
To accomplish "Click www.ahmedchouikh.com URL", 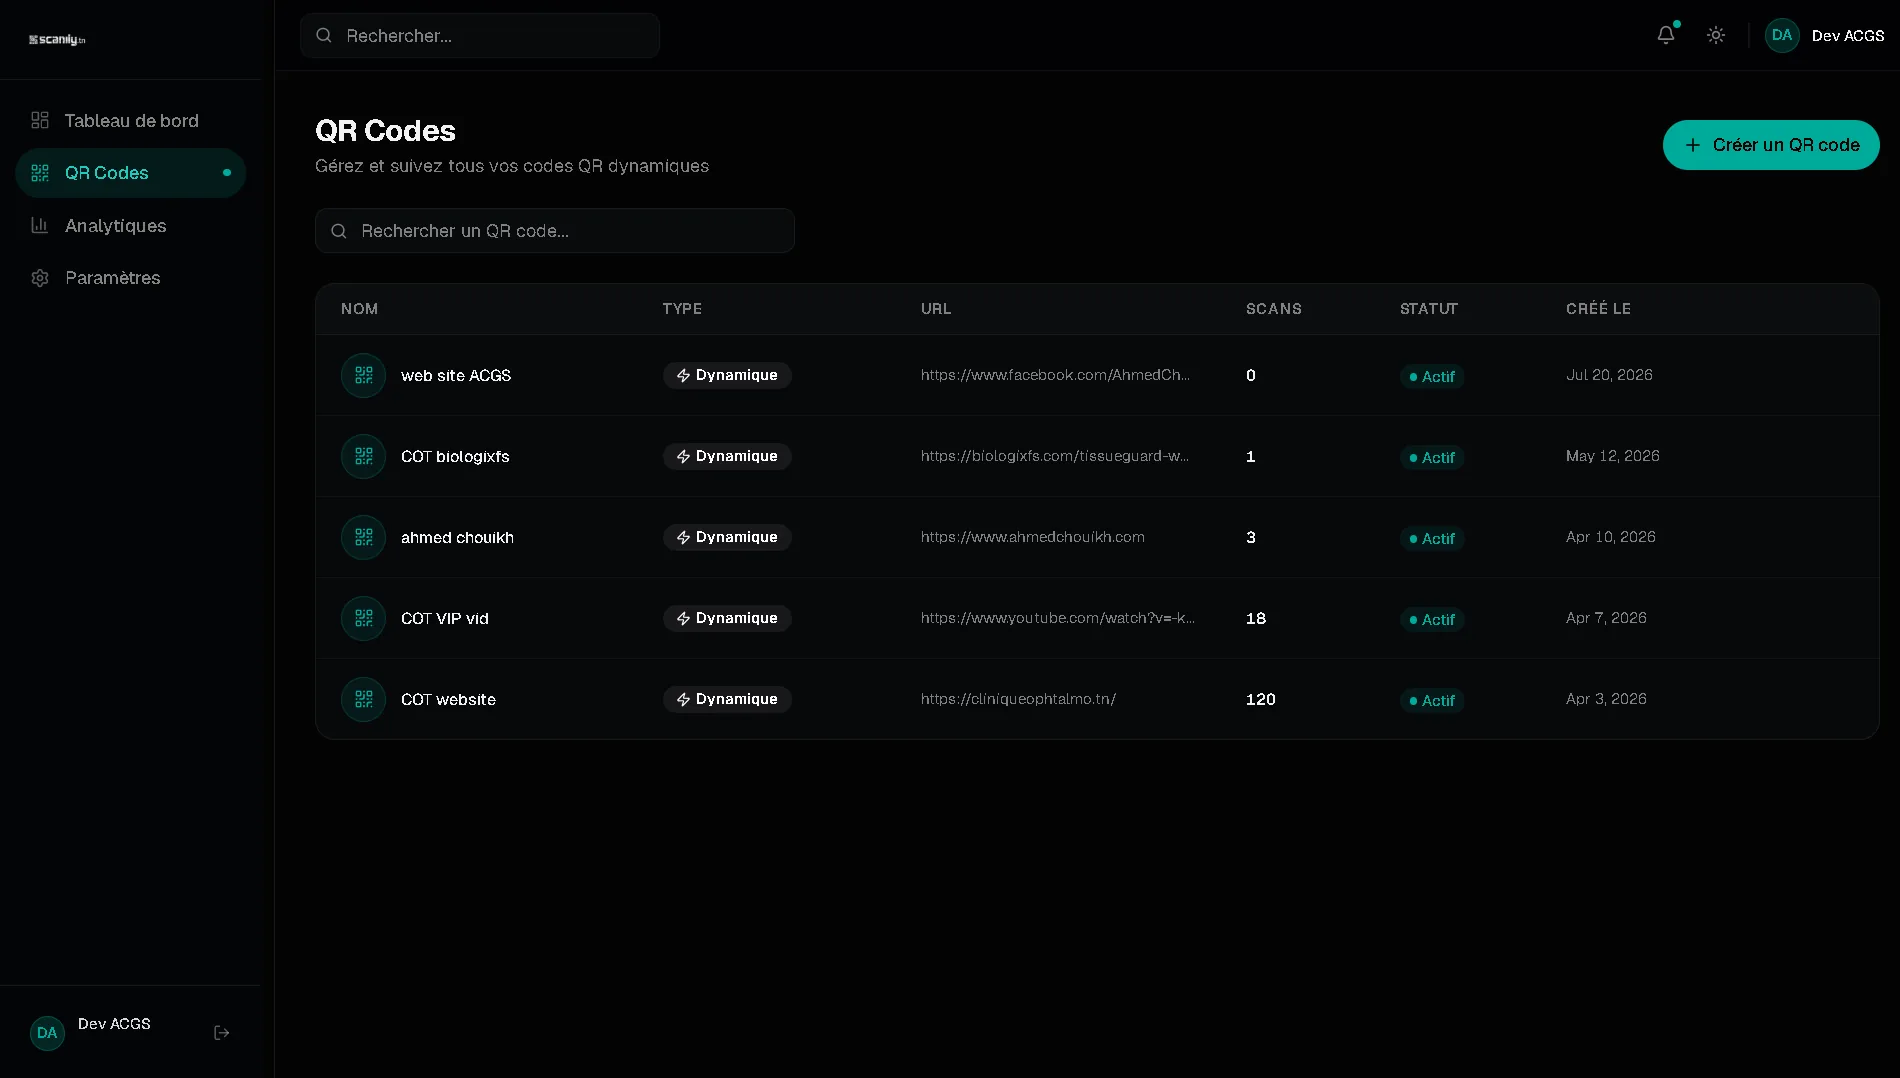I will pyautogui.click(x=1033, y=537).
